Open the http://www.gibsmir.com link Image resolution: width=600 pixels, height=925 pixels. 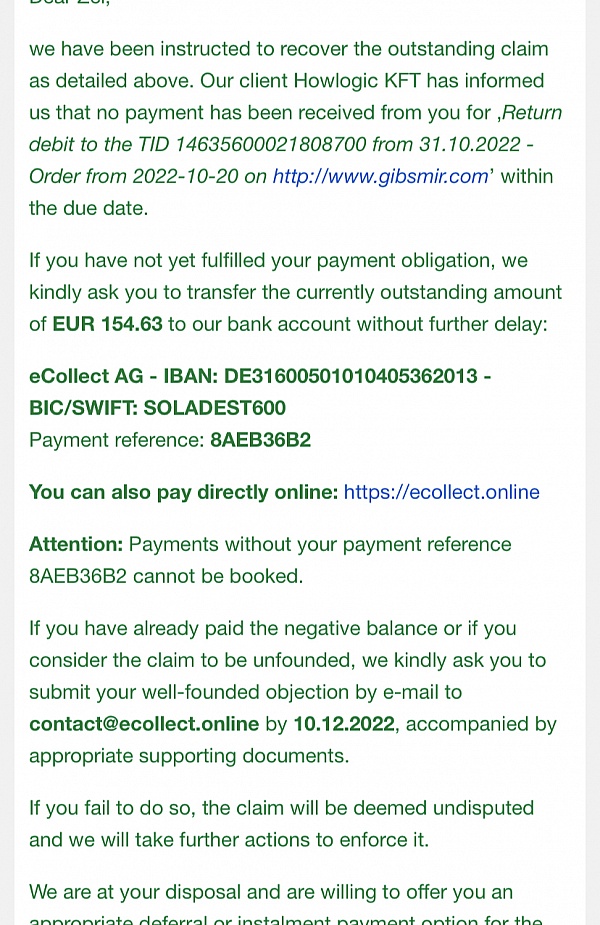[381, 176]
